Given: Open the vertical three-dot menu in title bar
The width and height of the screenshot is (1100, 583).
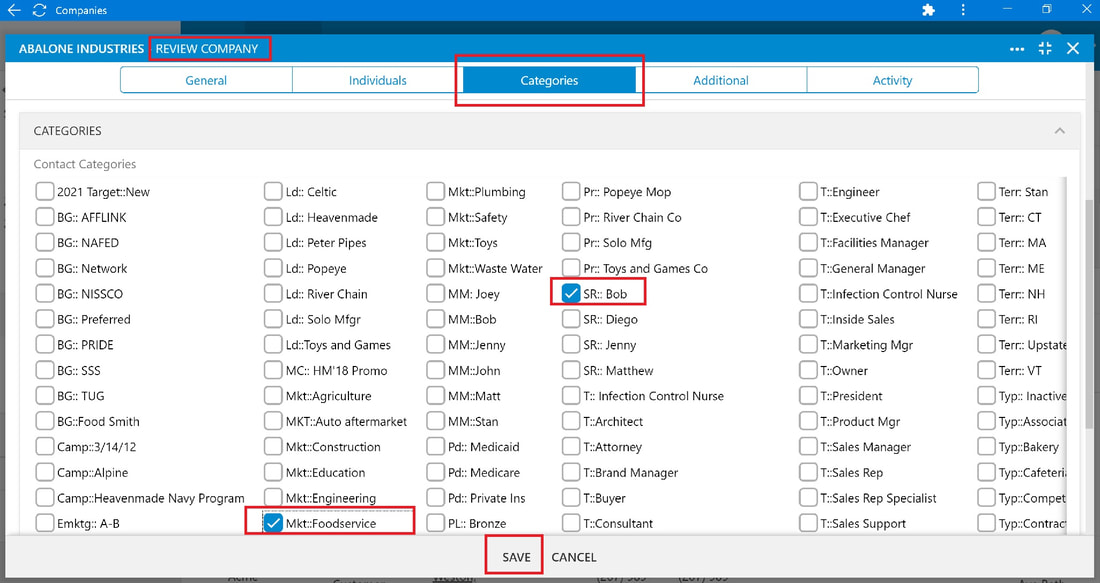Looking at the screenshot, I should pyautogui.click(x=962, y=10).
